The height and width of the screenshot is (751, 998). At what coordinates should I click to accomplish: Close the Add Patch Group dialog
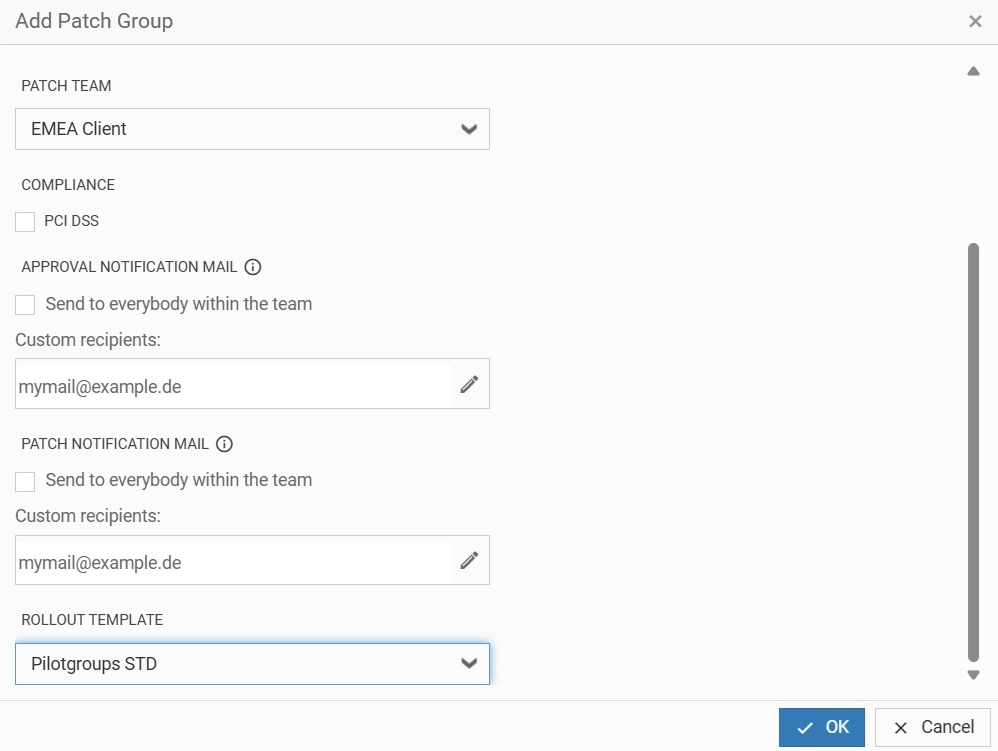(975, 21)
